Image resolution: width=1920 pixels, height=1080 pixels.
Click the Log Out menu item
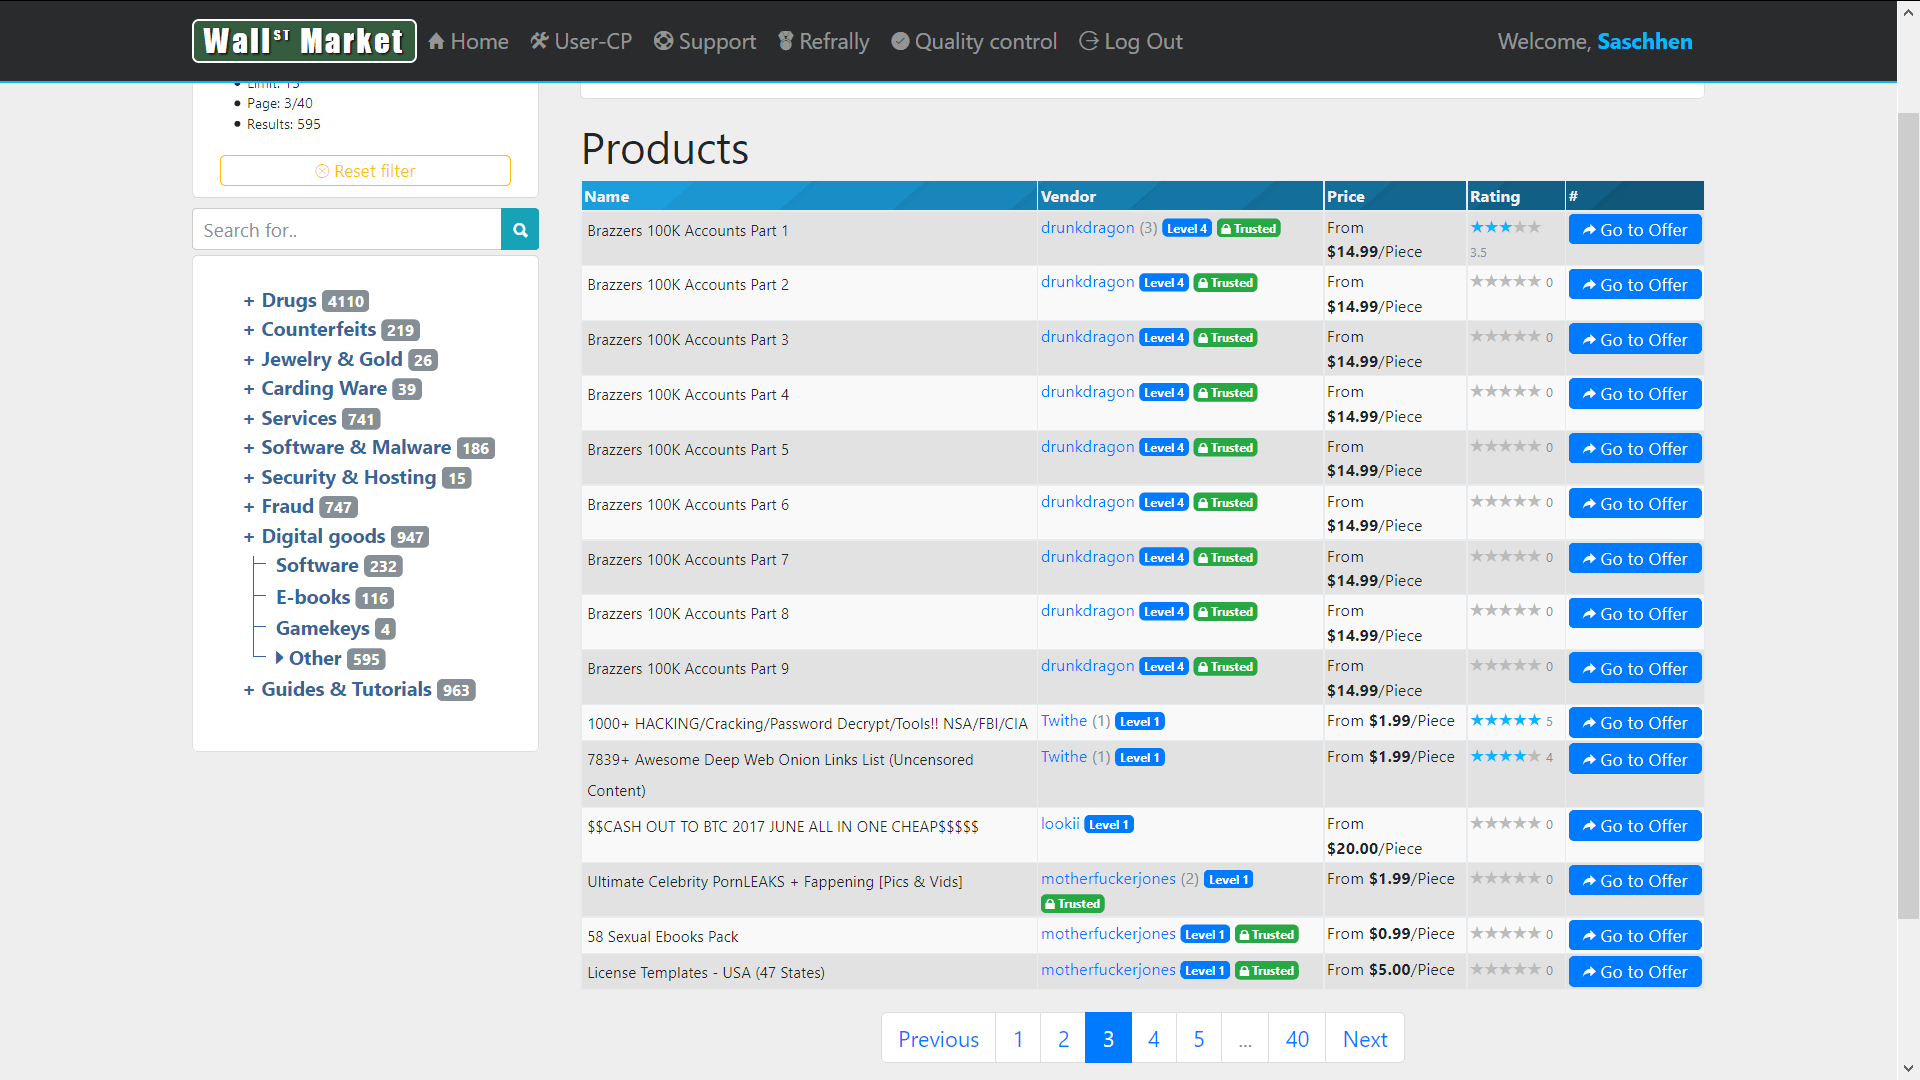click(x=1130, y=41)
